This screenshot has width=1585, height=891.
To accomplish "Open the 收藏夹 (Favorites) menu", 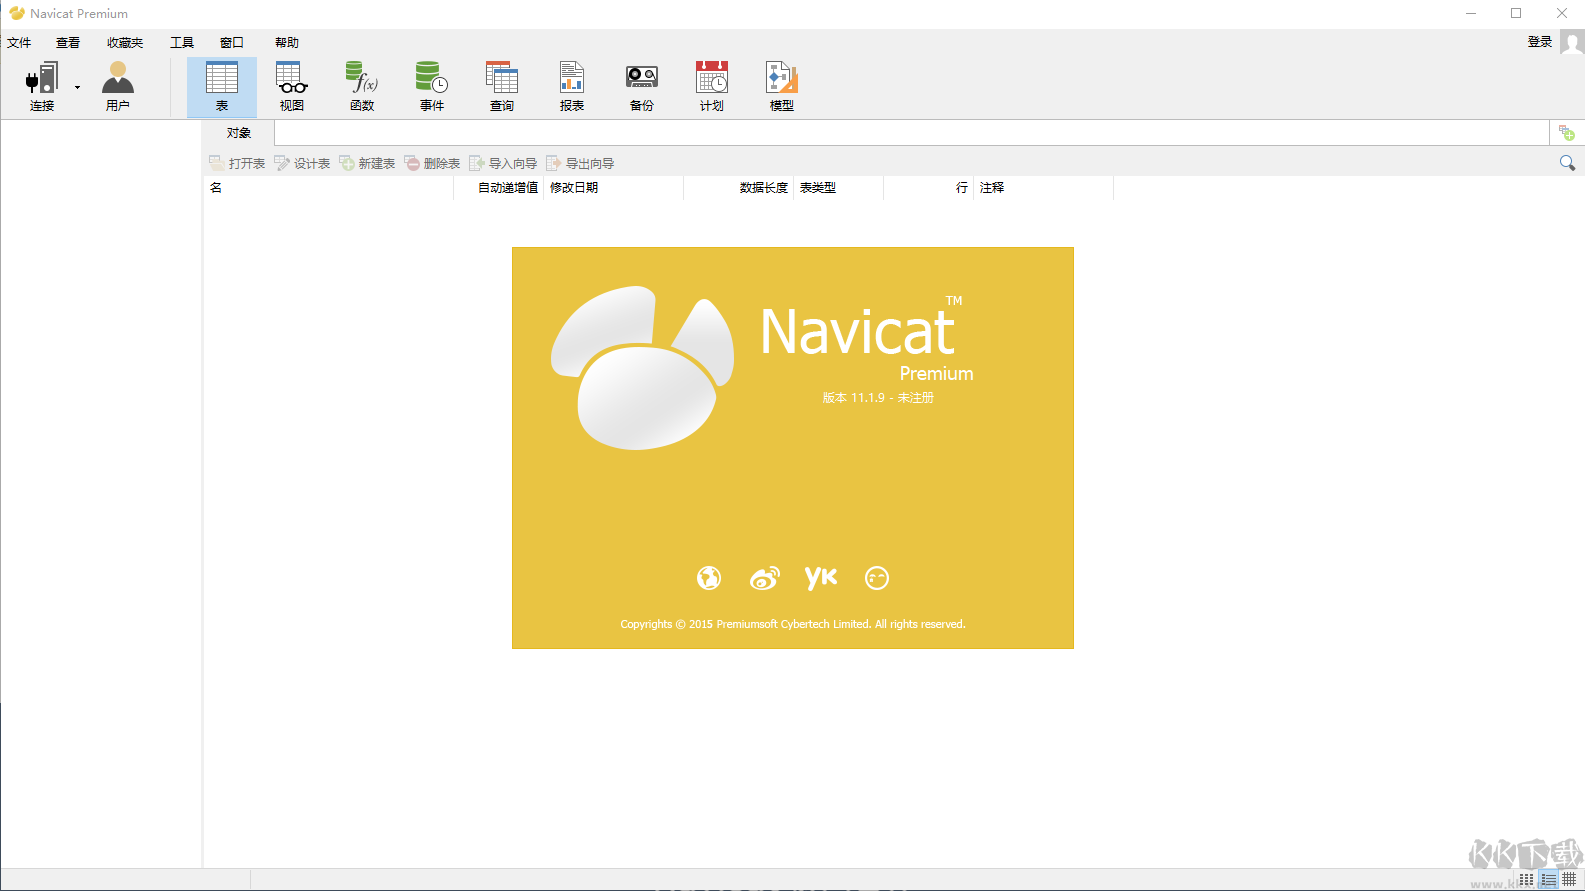I will [125, 42].
